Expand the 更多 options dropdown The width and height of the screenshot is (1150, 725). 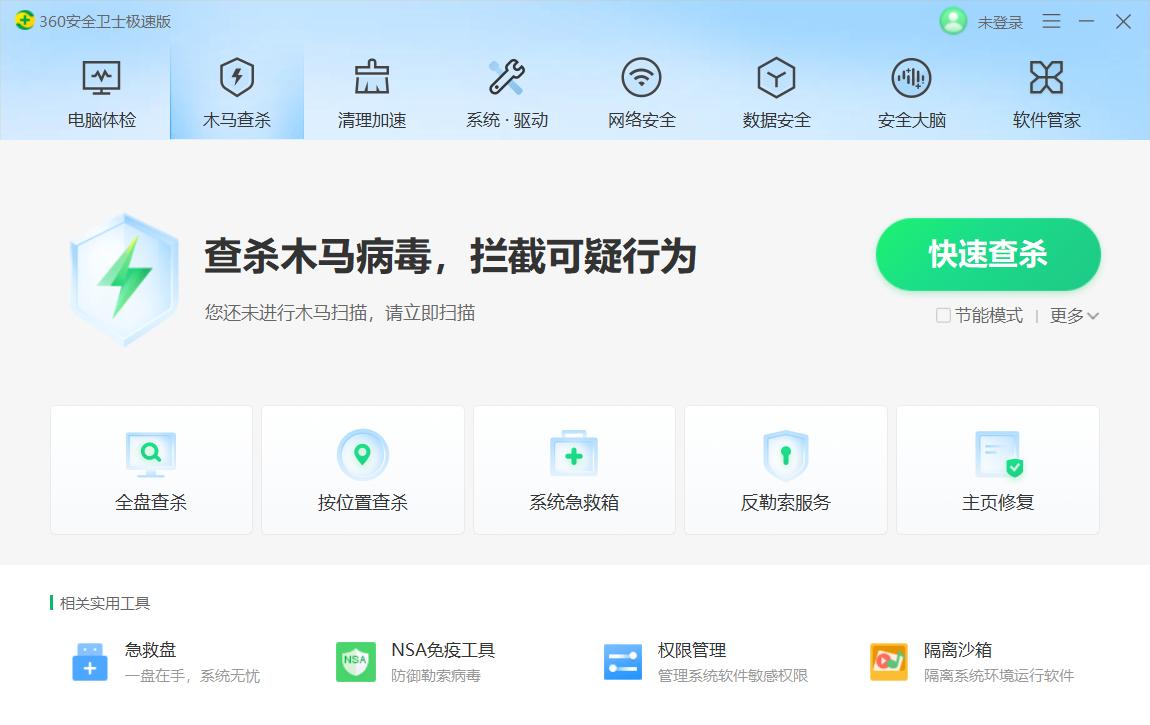pos(1070,316)
